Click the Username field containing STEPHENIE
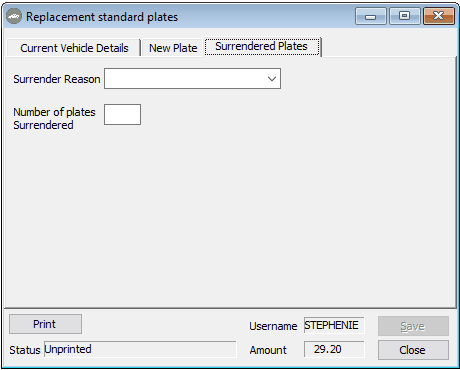Image resolution: width=460 pixels, height=370 pixels. point(334,325)
